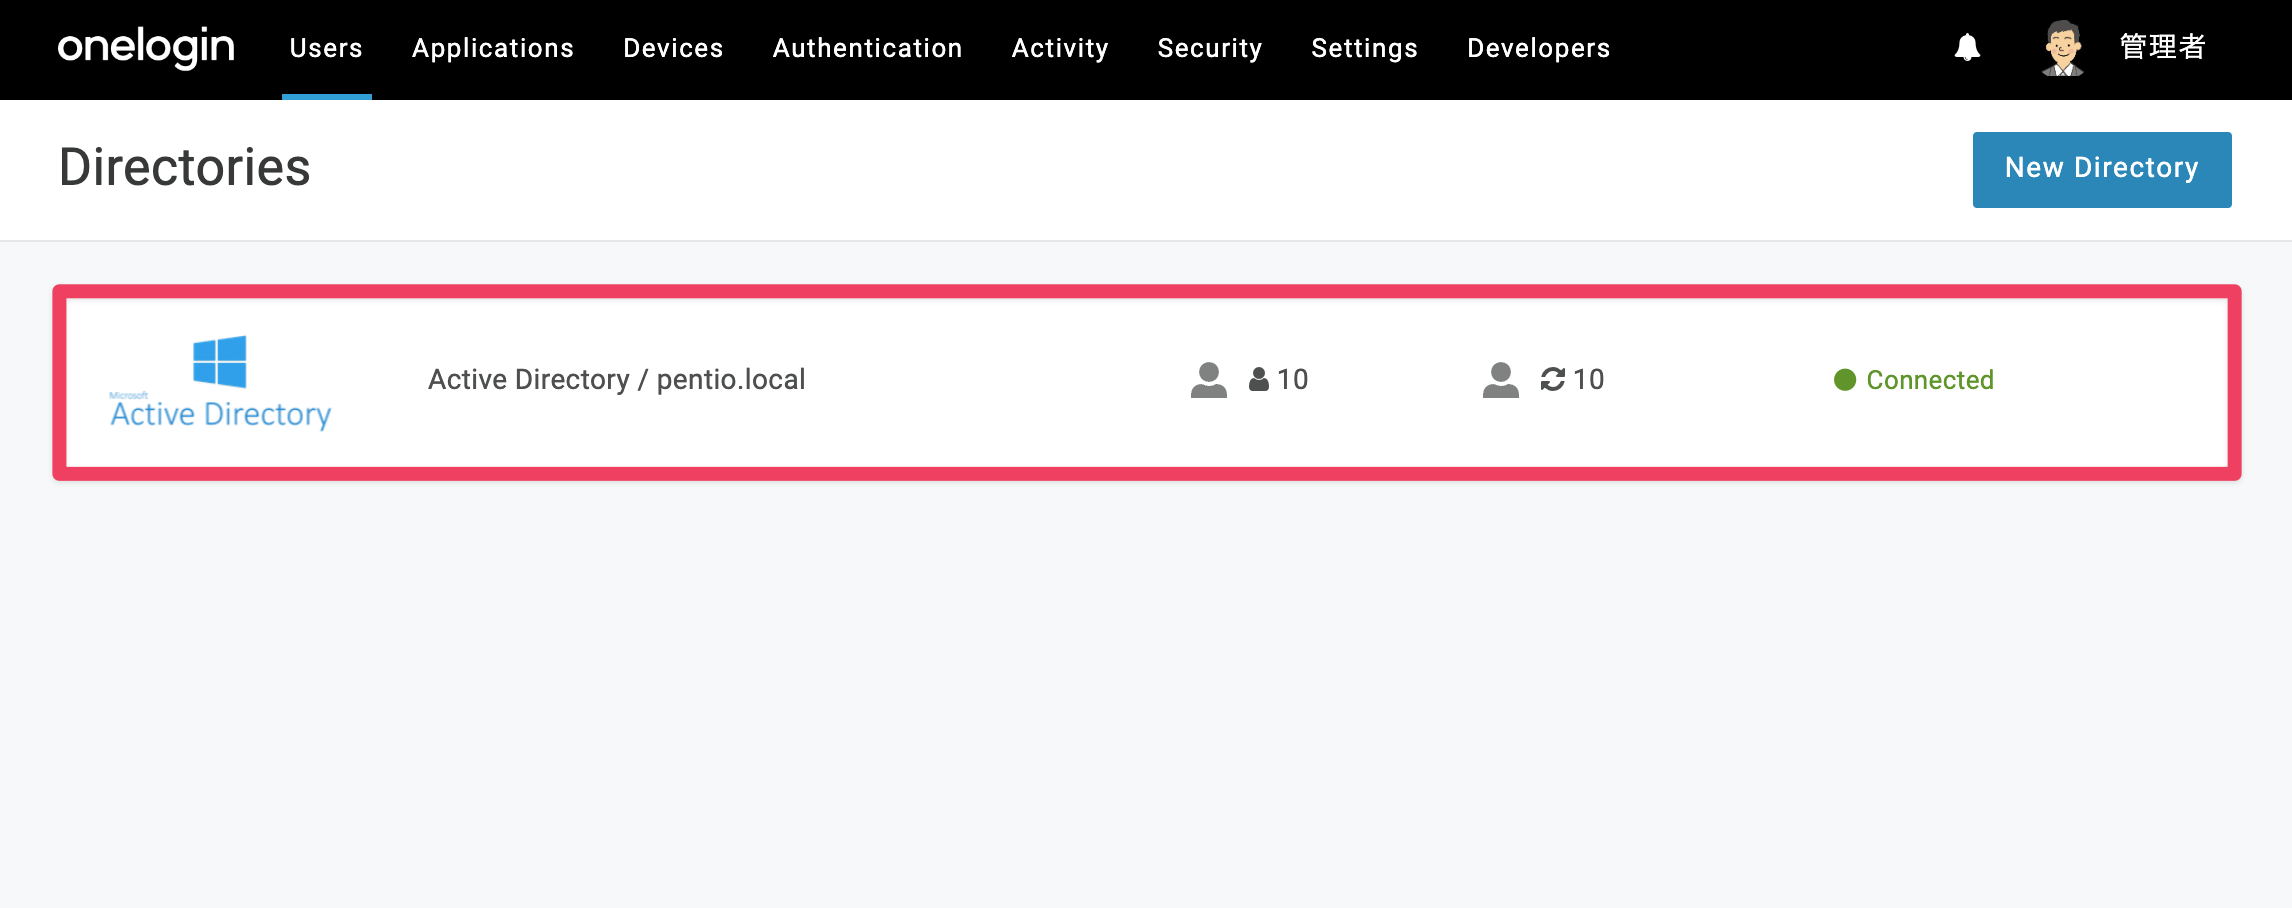Click the Directories page heading

click(185, 167)
